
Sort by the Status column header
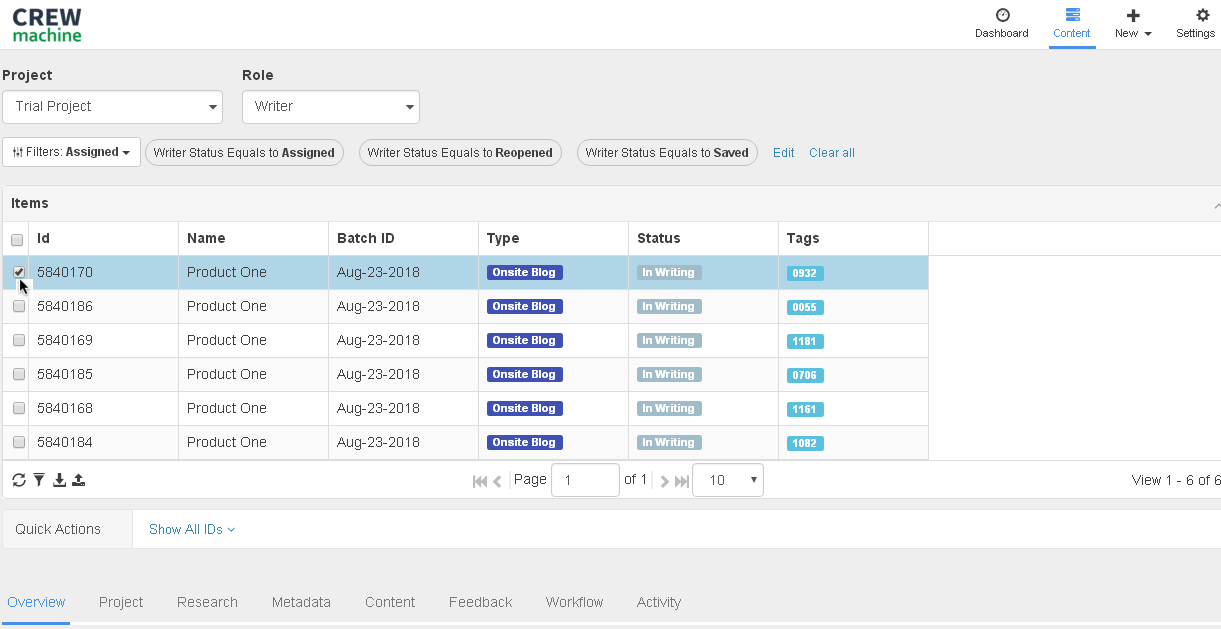tap(704, 238)
